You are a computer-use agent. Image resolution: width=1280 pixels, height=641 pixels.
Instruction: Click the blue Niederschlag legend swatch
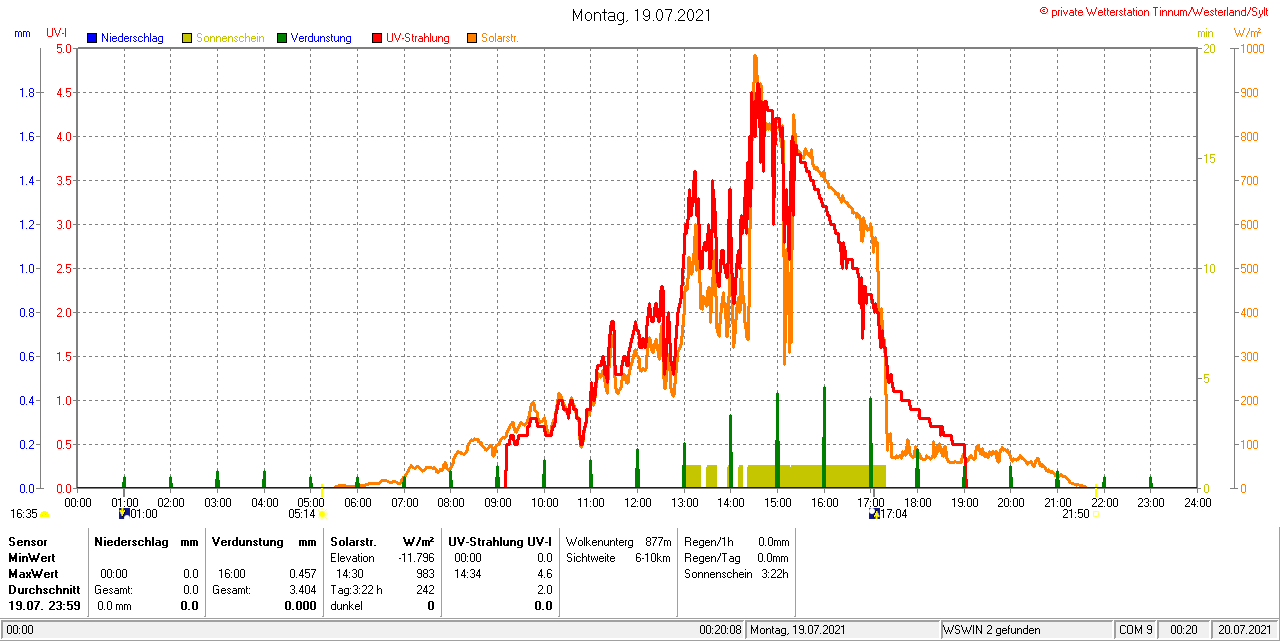92,38
